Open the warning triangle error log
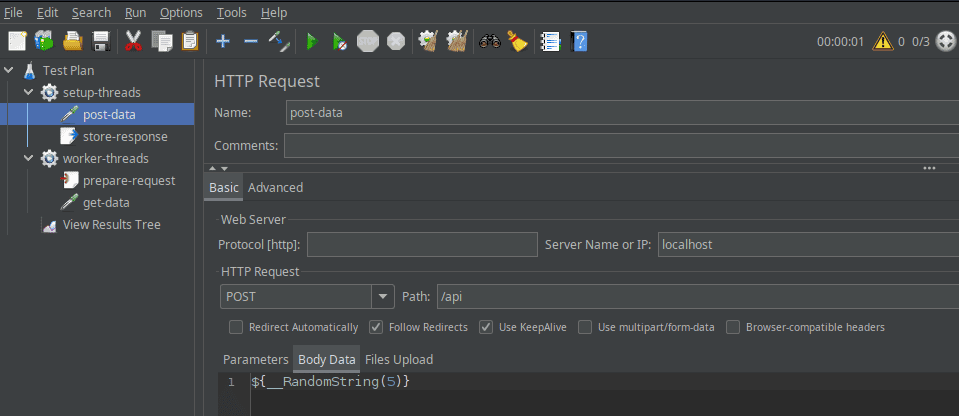 point(882,41)
